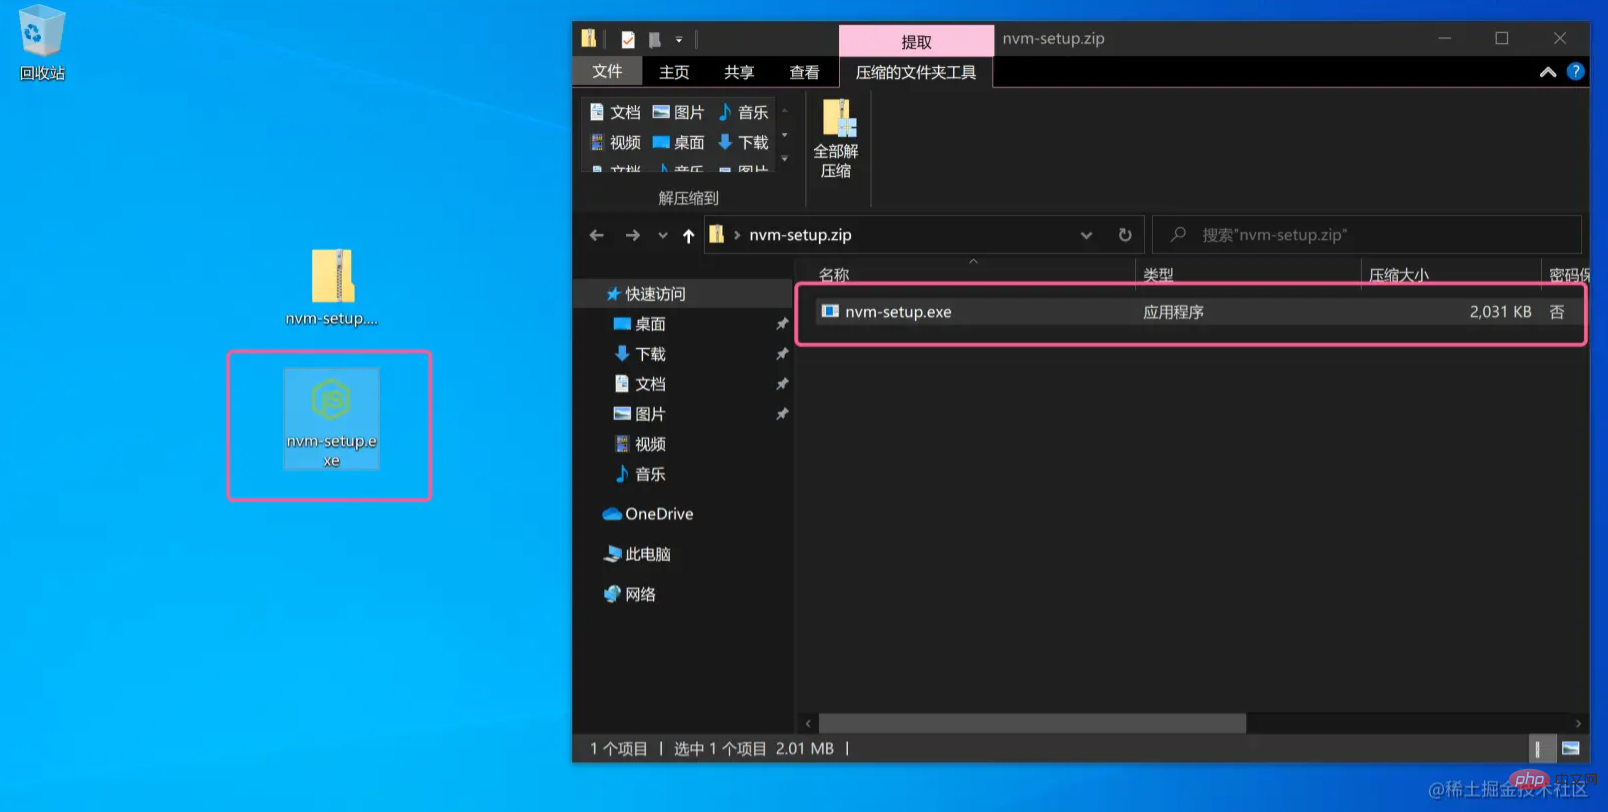Open the 文件 menu tab
Image resolution: width=1608 pixels, height=812 pixels.
[x=607, y=71]
